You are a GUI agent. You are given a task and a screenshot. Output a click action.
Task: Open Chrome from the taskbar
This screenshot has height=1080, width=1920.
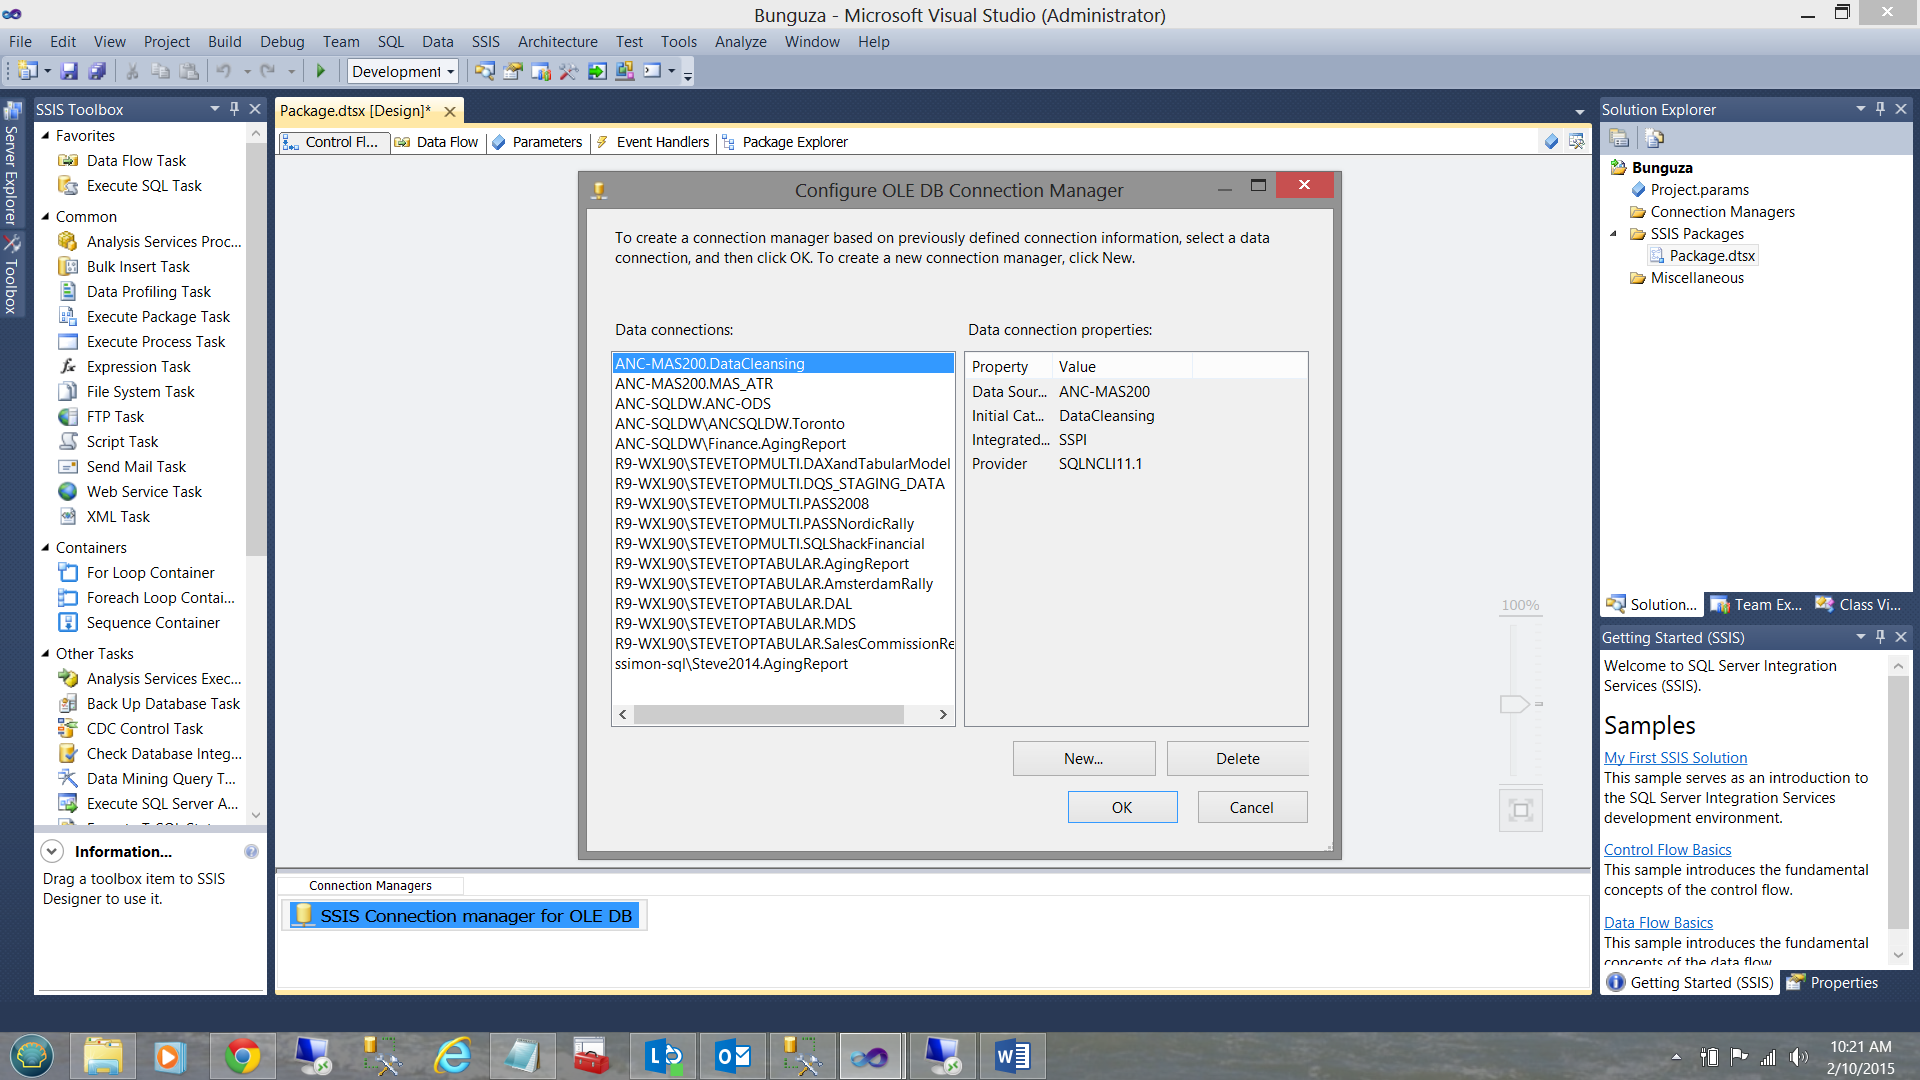pos(242,1056)
